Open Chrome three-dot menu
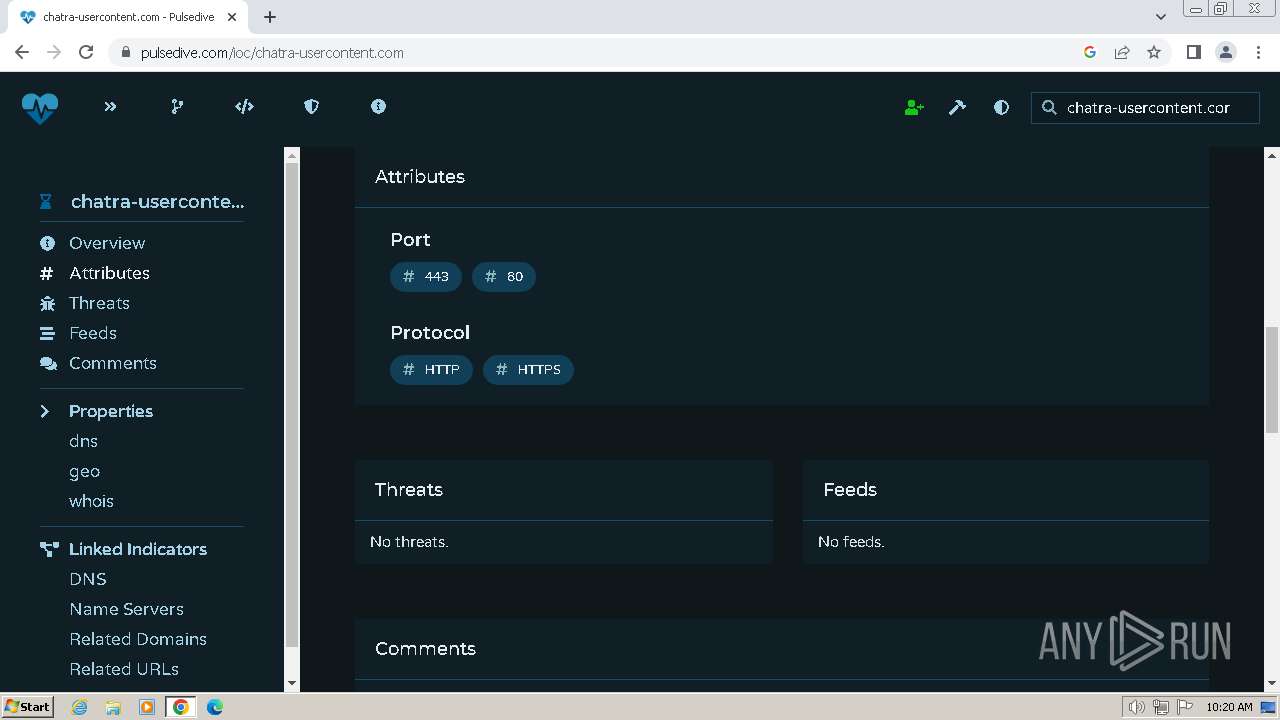The image size is (1280, 720). (1258, 52)
